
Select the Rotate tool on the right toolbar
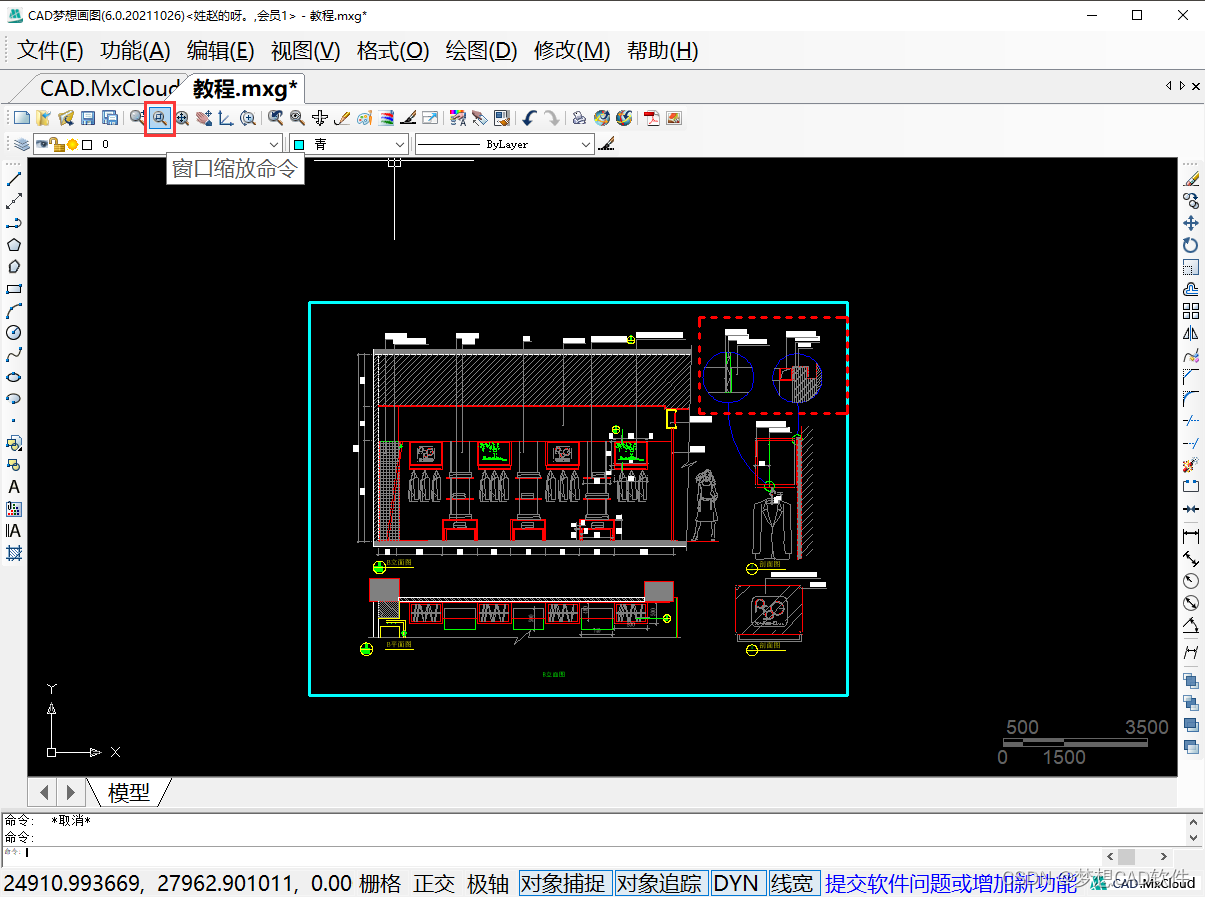click(x=1190, y=243)
